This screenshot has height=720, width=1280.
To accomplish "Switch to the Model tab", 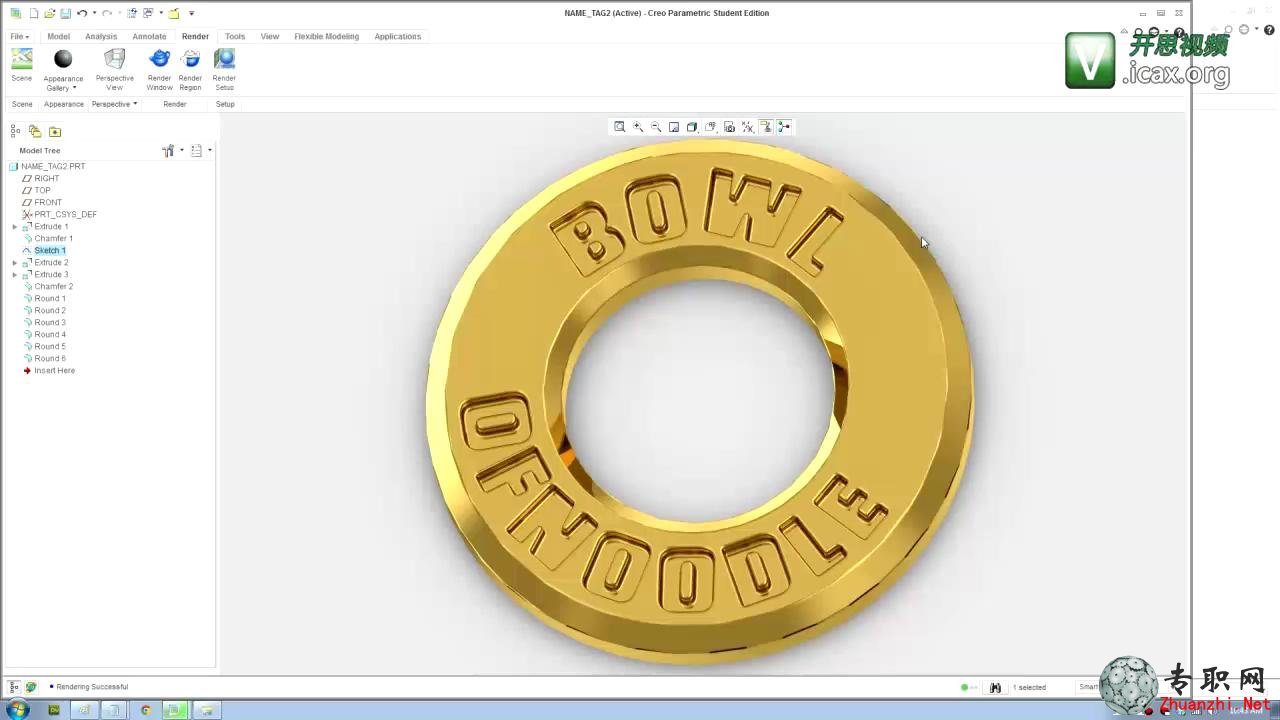I will [59, 36].
